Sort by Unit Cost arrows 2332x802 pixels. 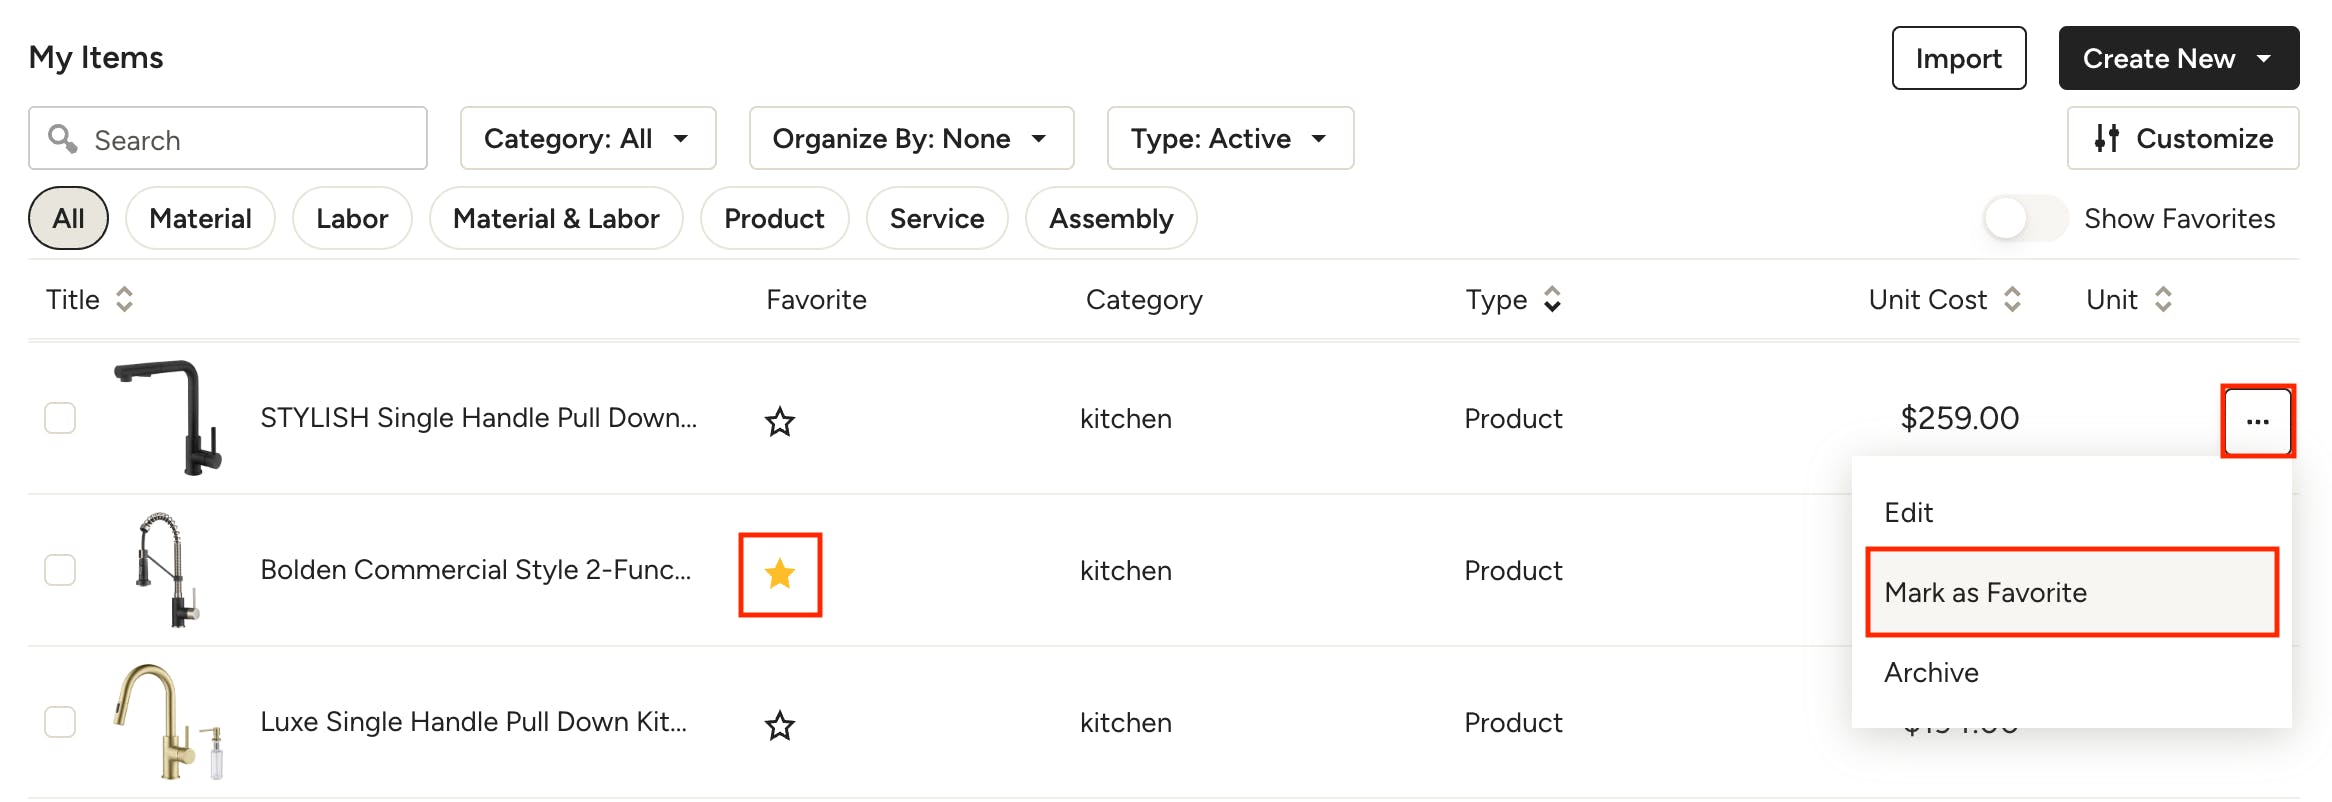click(2012, 299)
